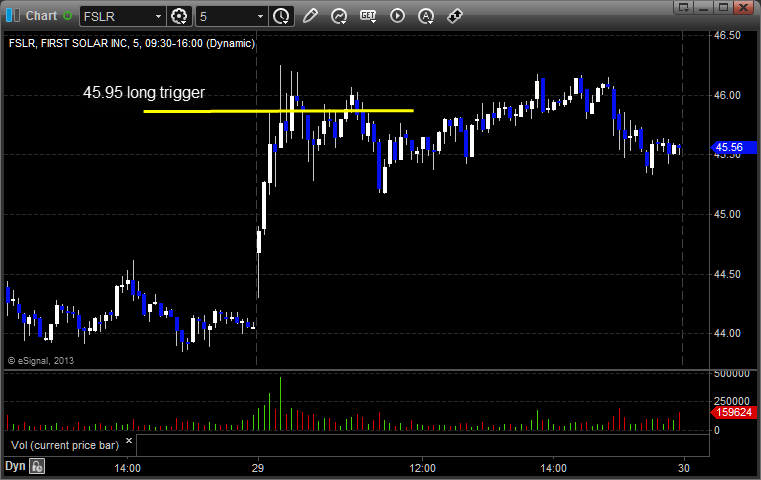Click the Dyn label at bottom left
Screen dimensions: 761x480
point(15,466)
